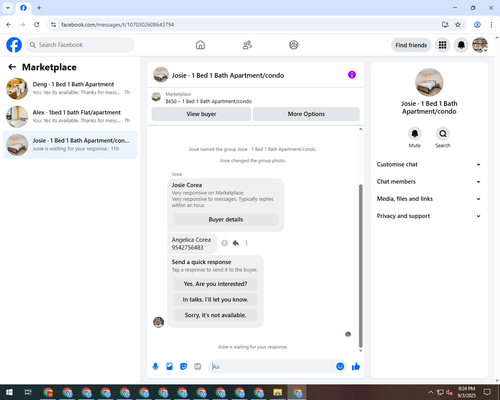Focus the Search Facebook field
The height and width of the screenshot is (400, 500).
tap(80, 45)
